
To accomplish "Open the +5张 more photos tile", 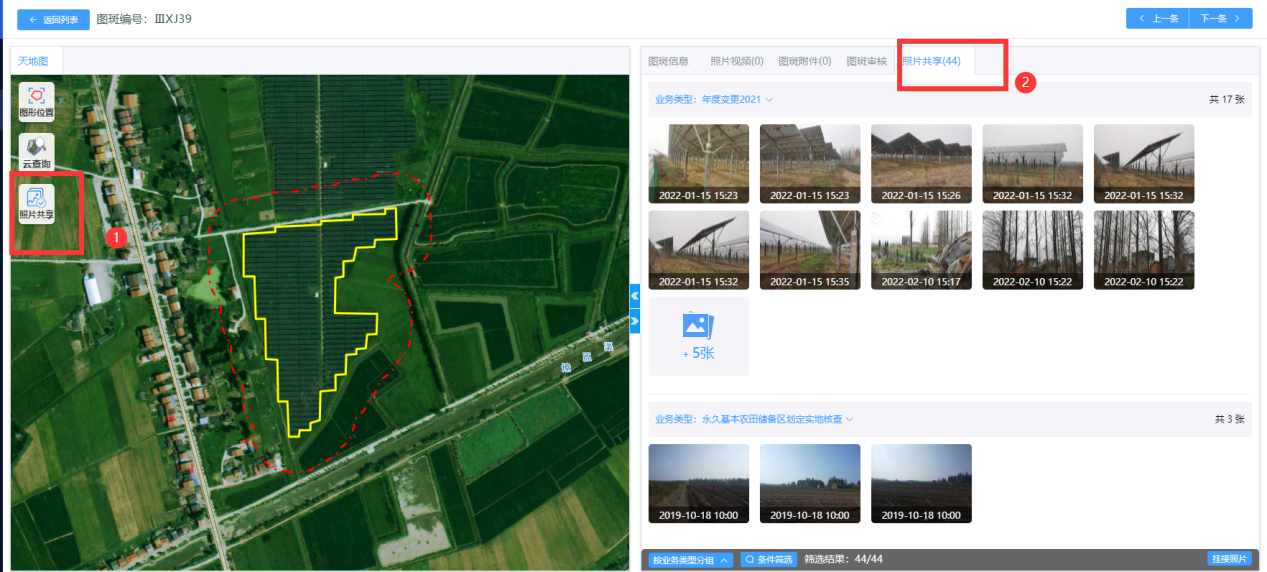I will [x=699, y=336].
